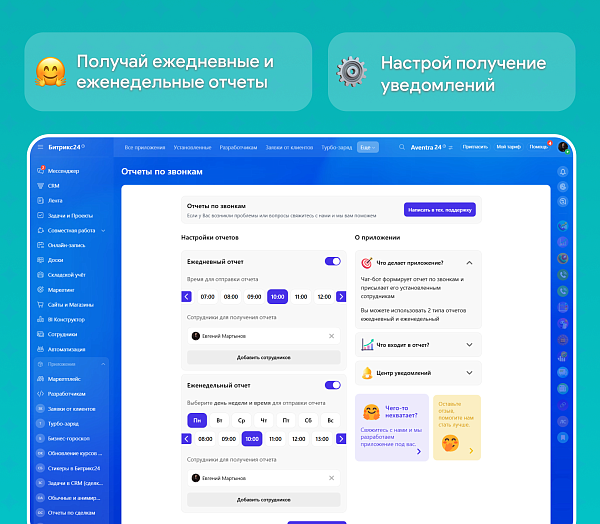Open the Оставьте отзыв card
600x524 pixels.
tap(457, 428)
